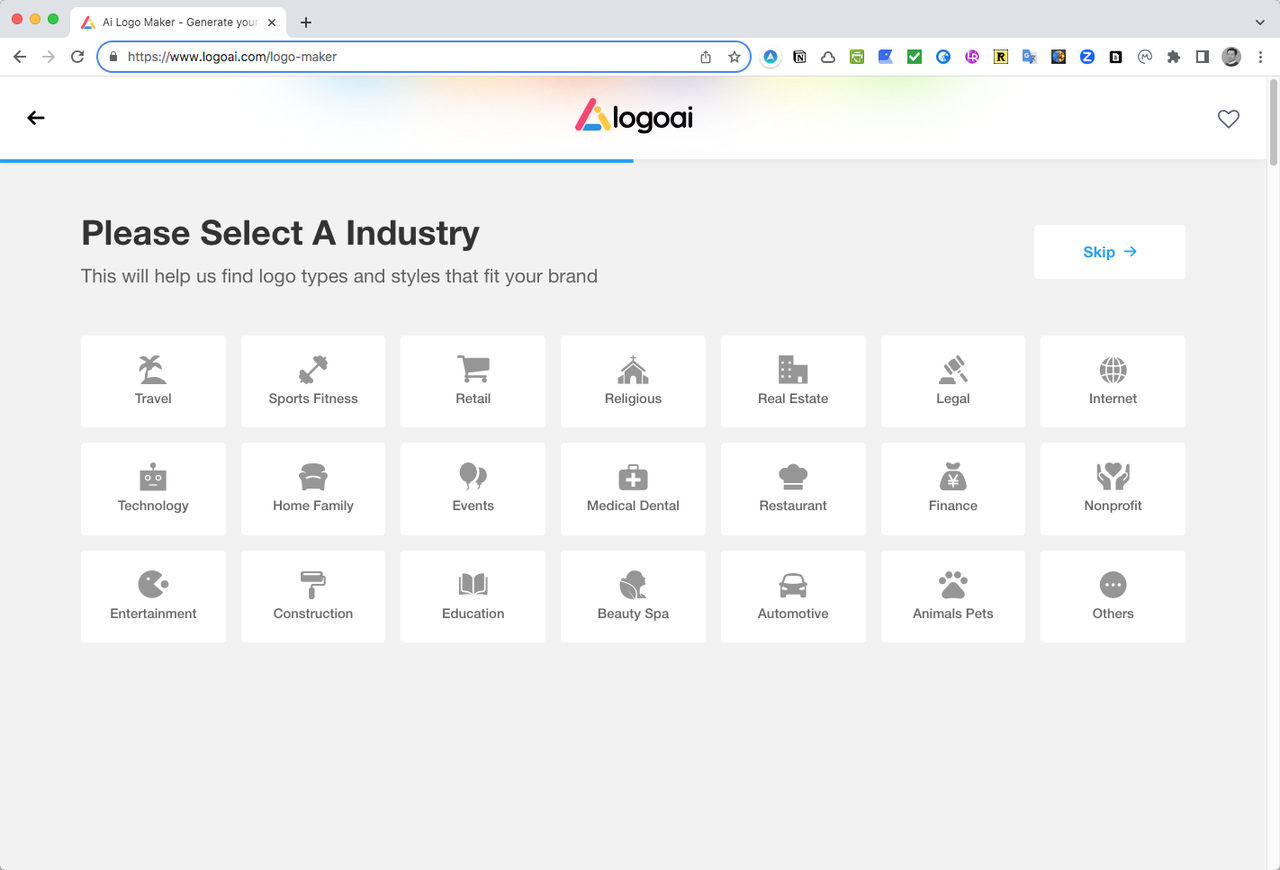The image size is (1280, 870).
Task: Reload the current page
Action: coord(77,57)
